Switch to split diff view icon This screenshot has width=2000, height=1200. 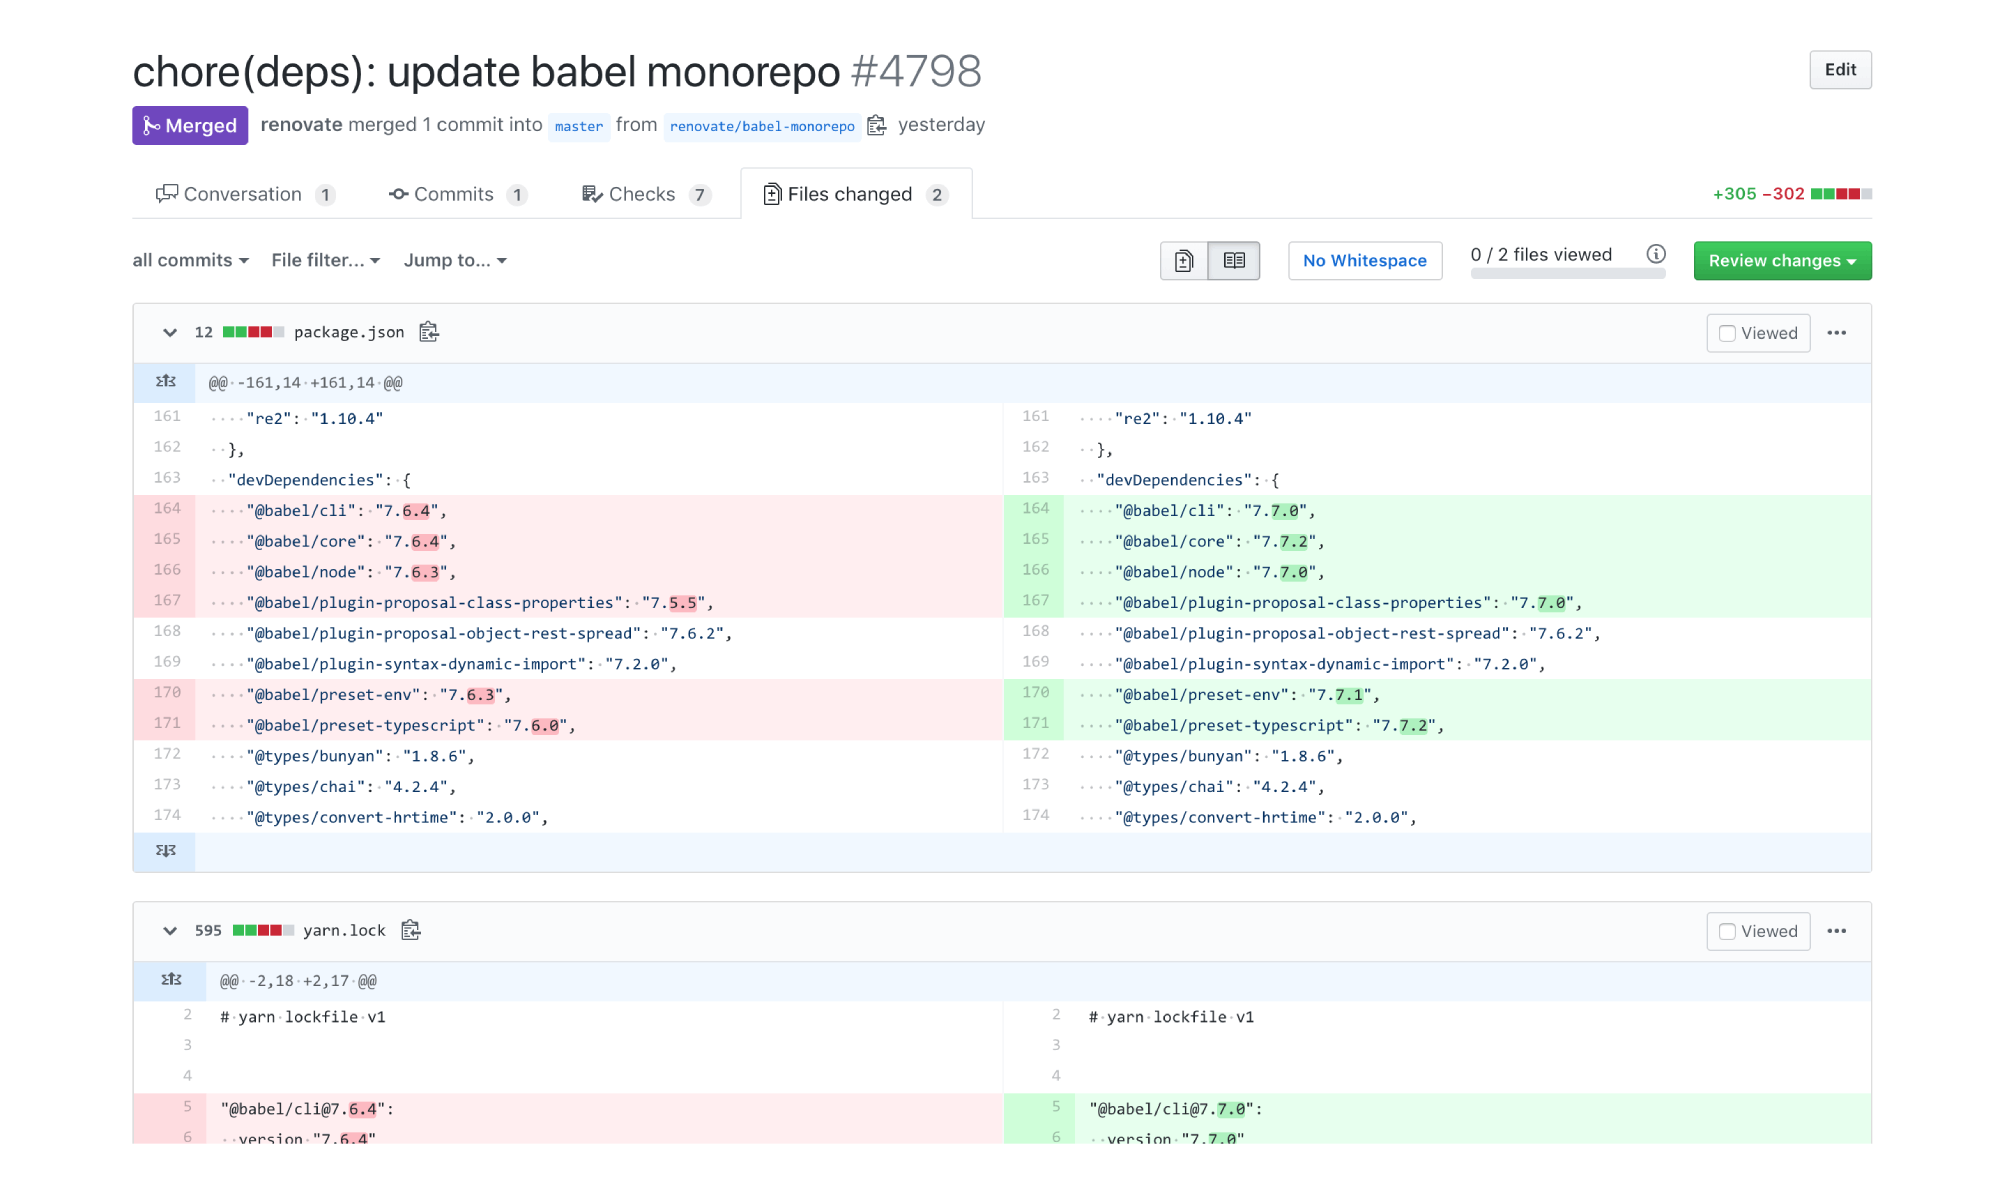1234,261
